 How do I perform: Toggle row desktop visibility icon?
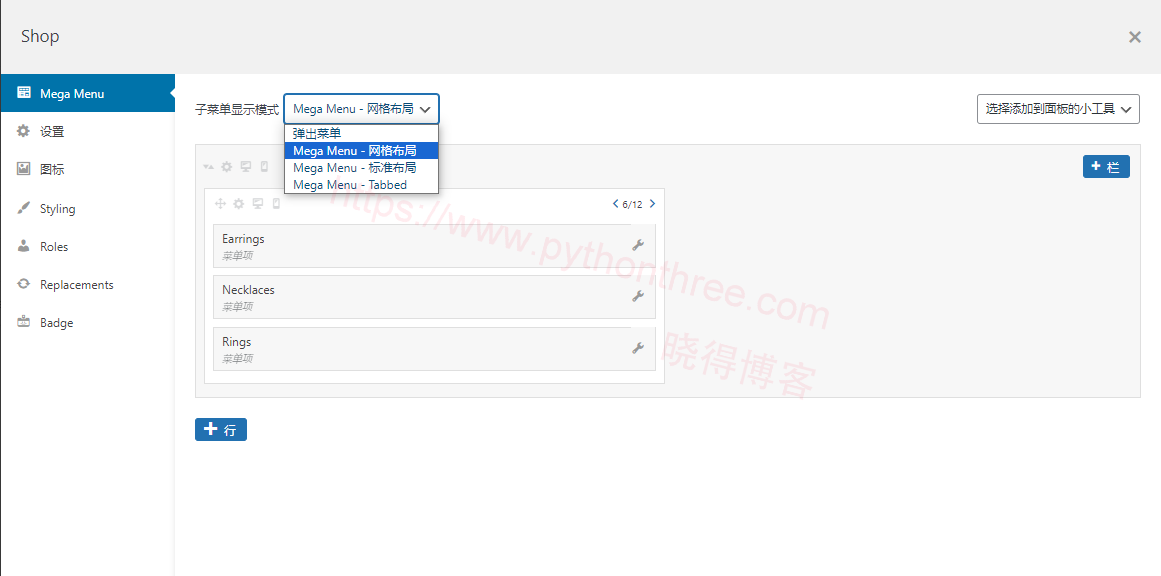point(246,167)
